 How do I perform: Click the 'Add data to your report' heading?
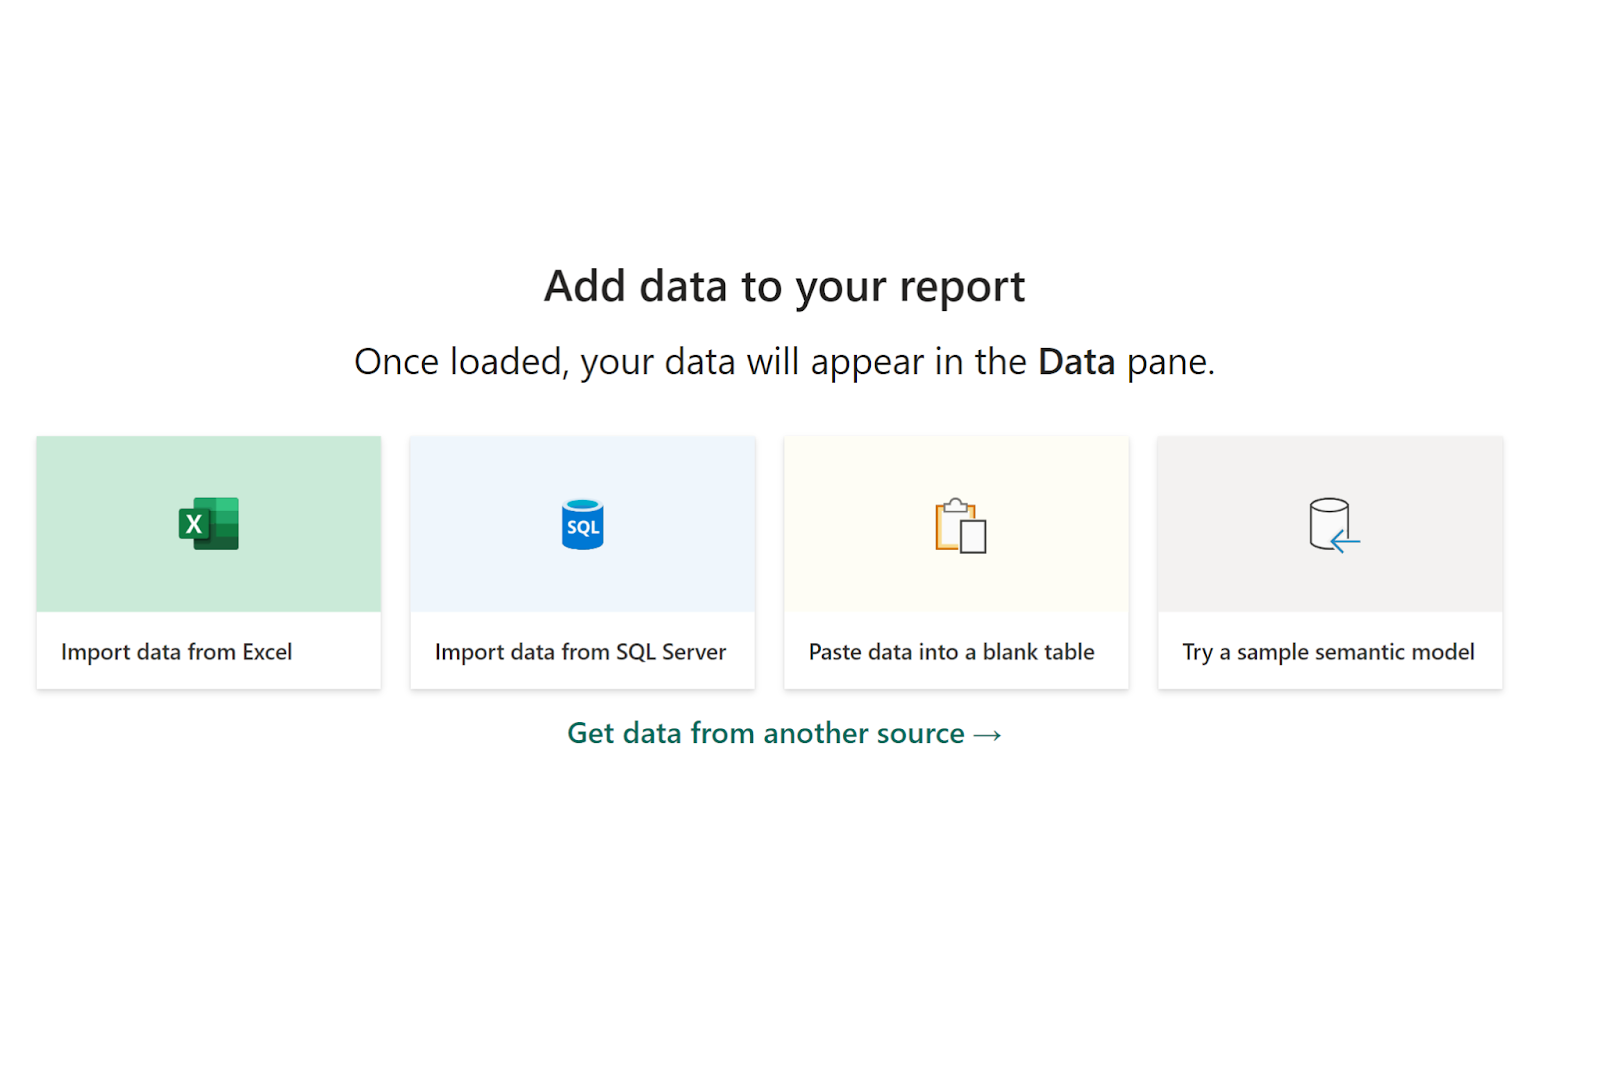tap(784, 286)
